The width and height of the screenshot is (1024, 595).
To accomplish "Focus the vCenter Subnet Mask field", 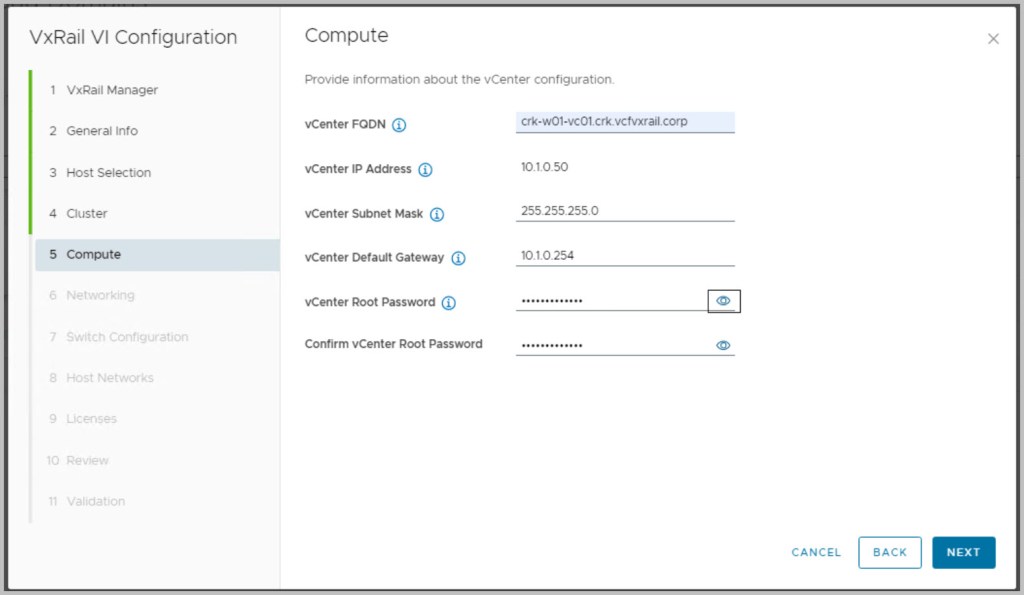I will pos(624,211).
